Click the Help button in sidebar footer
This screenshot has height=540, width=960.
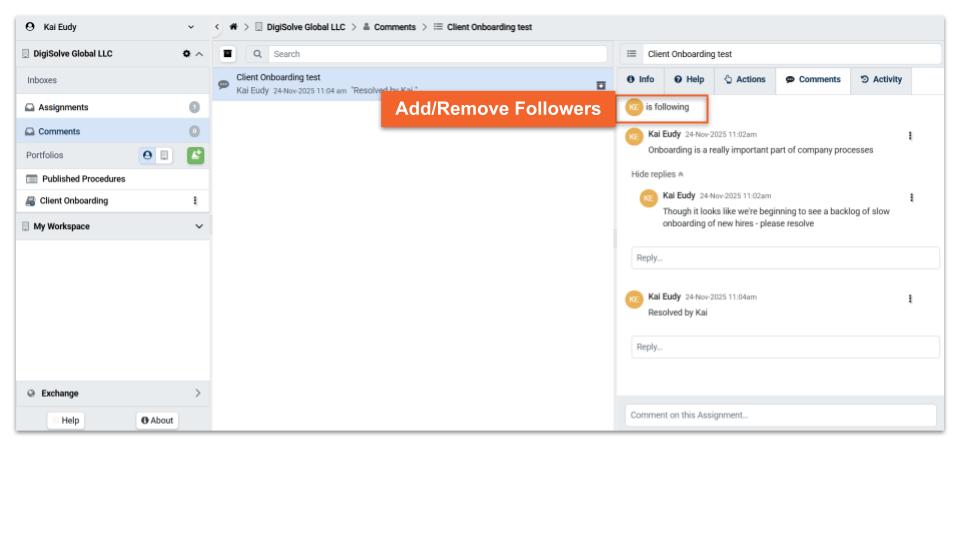(x=71, y=420)
